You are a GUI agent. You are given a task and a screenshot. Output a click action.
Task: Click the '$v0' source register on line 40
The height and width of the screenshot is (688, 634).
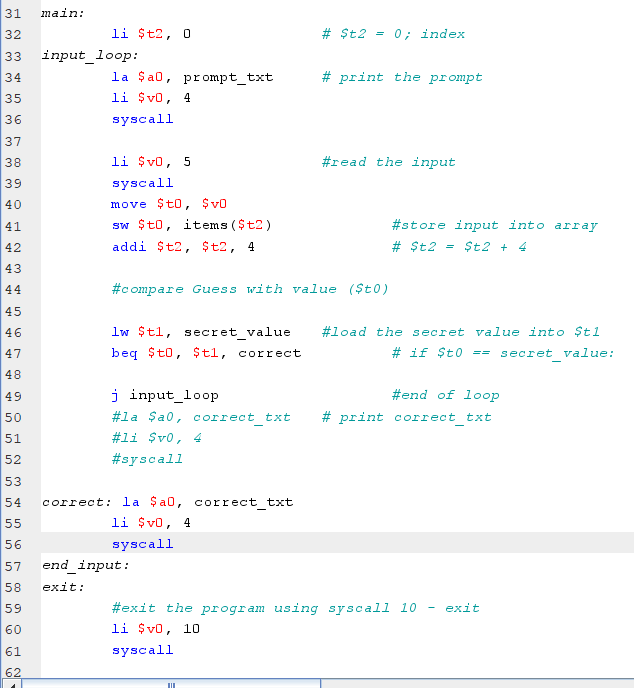click(x=214, y=204)
